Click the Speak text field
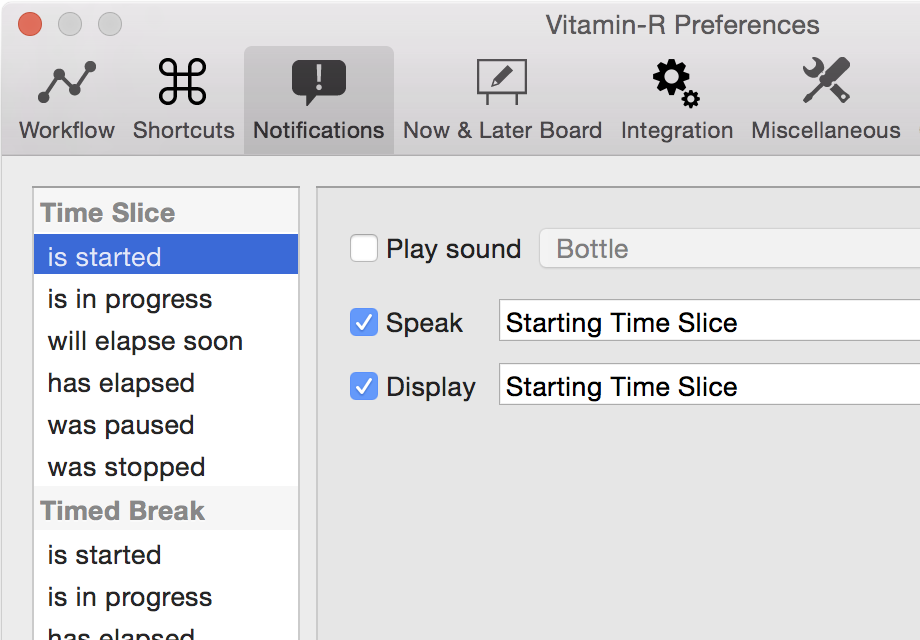 coord(709,320)
